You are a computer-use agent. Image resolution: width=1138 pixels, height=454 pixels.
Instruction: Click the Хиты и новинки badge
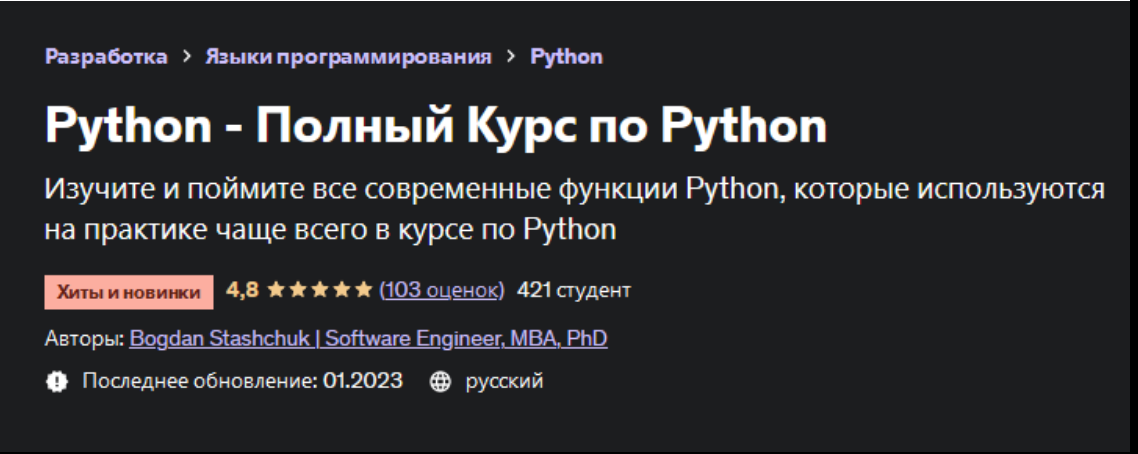(128, 292)
